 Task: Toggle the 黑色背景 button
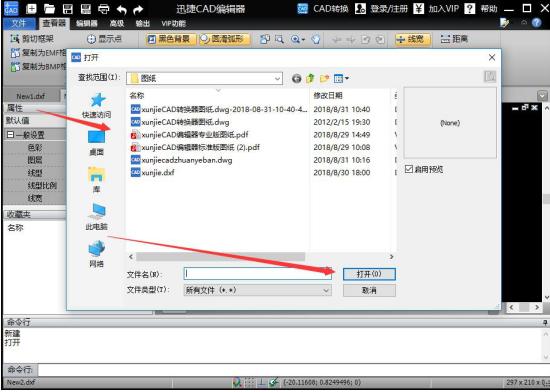[x=171, y=39]
